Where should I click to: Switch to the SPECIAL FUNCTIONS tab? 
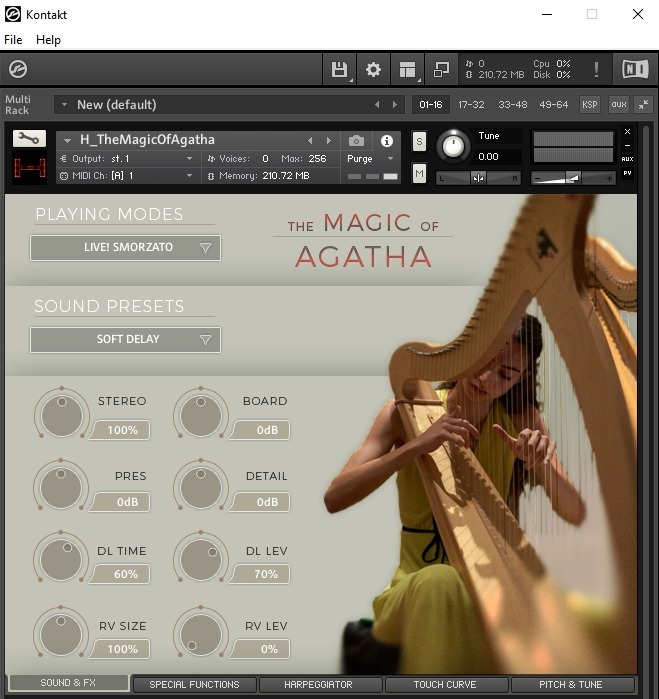194,684
